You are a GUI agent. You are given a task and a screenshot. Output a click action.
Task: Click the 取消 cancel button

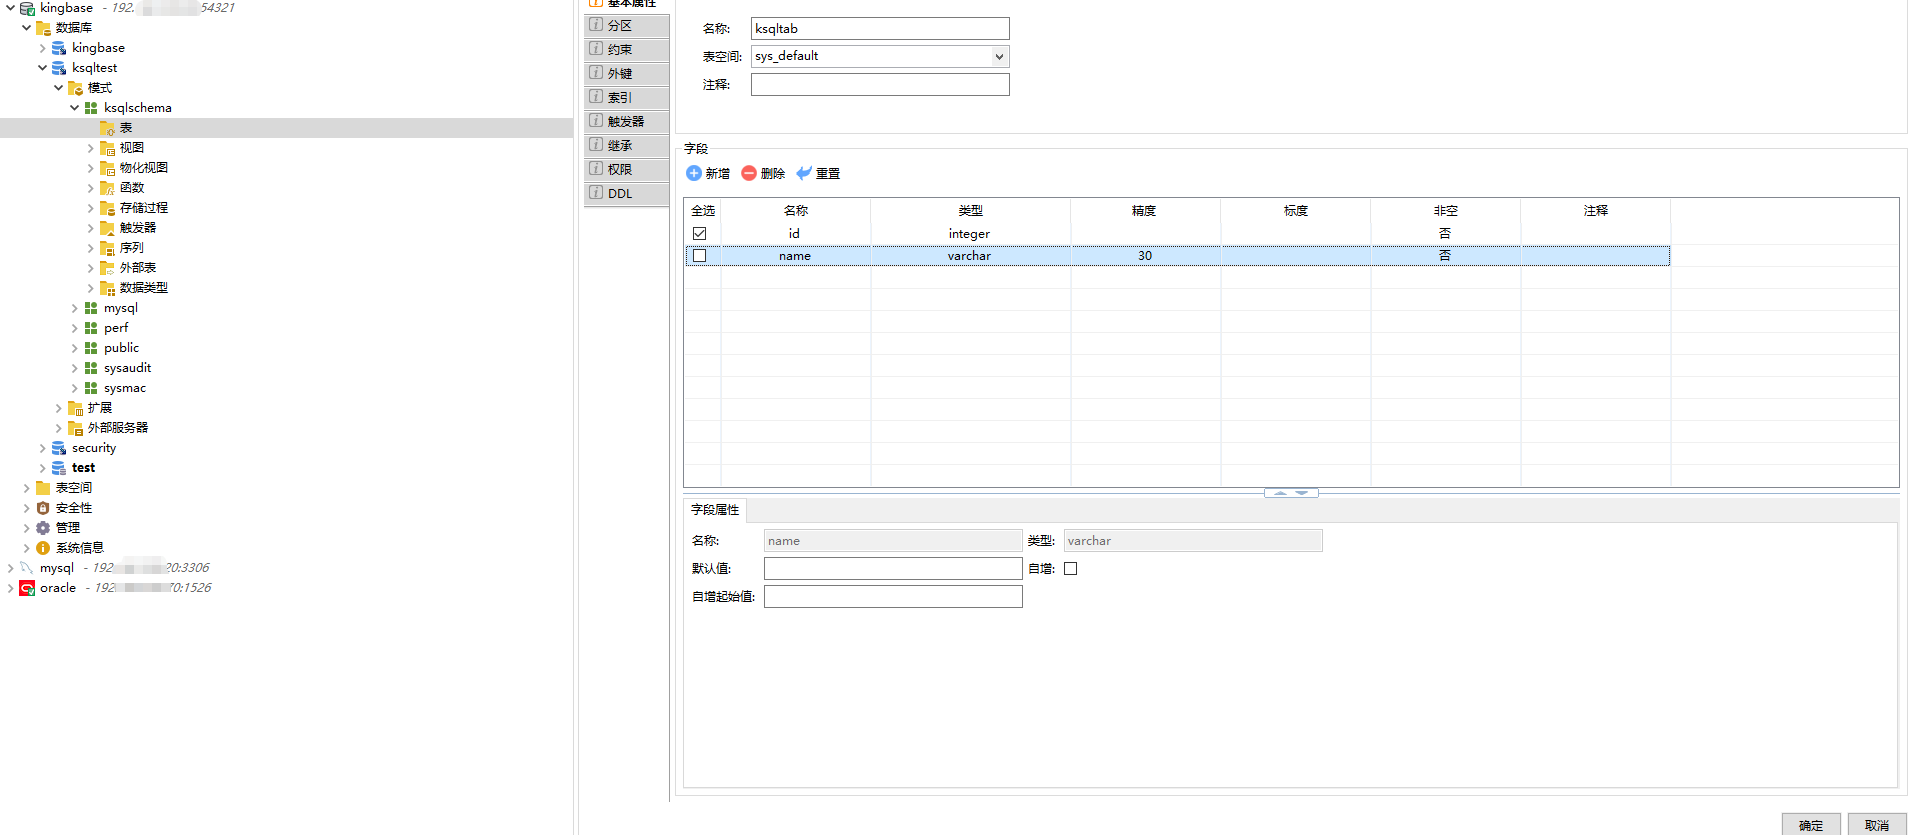click(x=1876, y=825)
